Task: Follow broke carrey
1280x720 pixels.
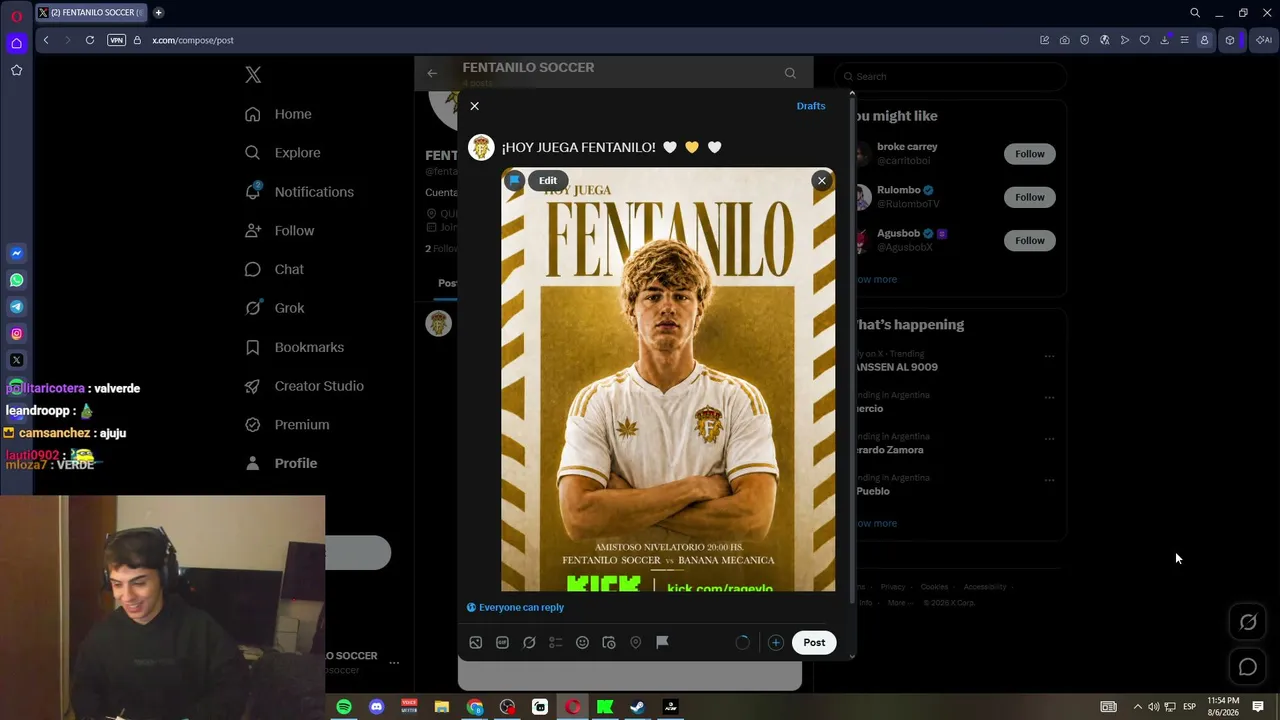Action: 1029,154
